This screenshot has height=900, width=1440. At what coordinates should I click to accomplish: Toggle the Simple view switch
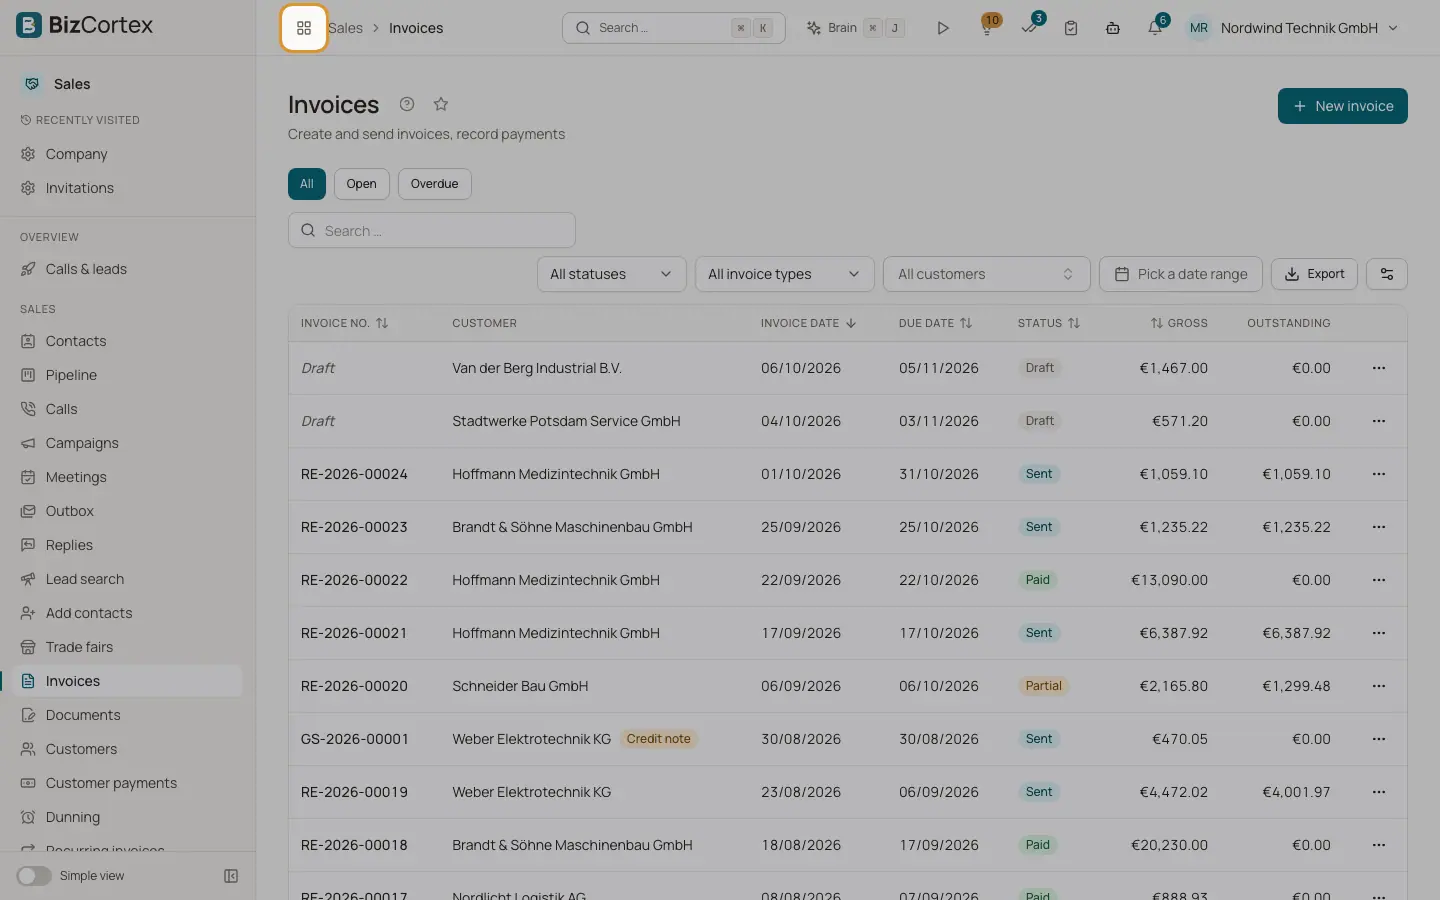tap(34, 876)
